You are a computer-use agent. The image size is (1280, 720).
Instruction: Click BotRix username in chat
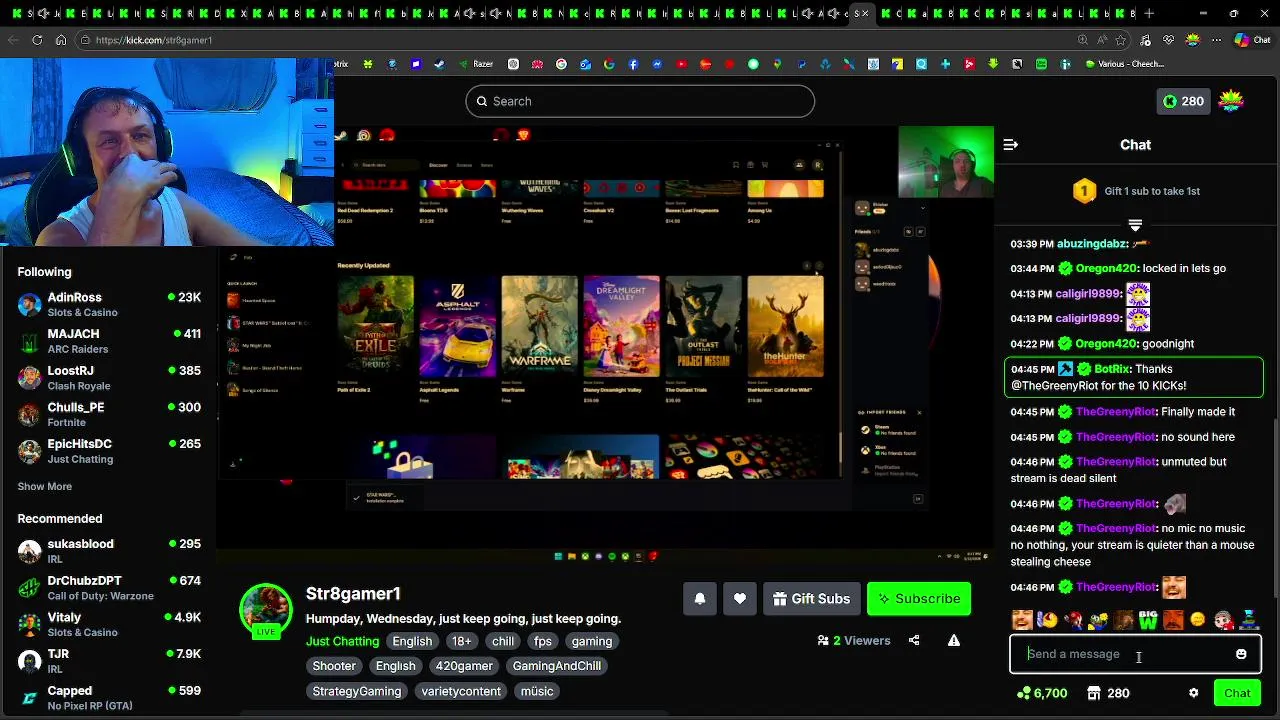[x=1112, y=369]
